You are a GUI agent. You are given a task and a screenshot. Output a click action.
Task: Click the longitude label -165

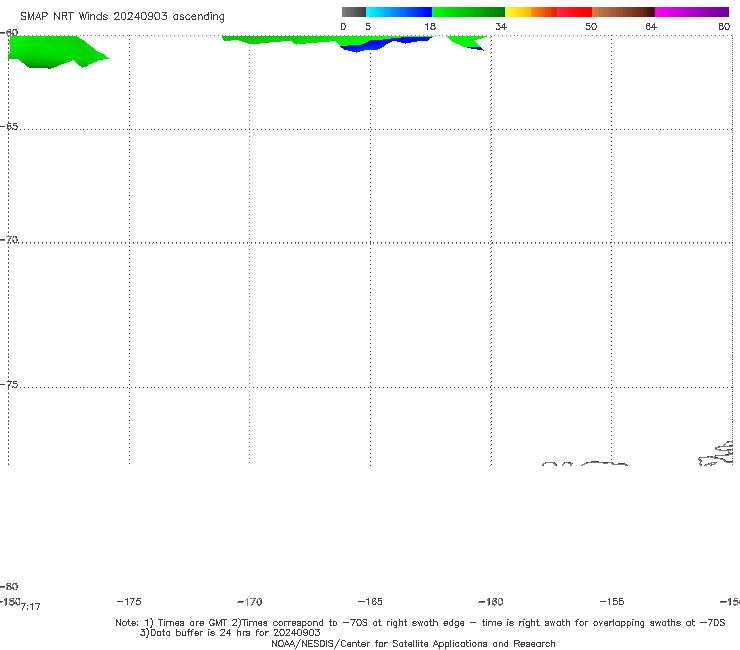(370, 602)
